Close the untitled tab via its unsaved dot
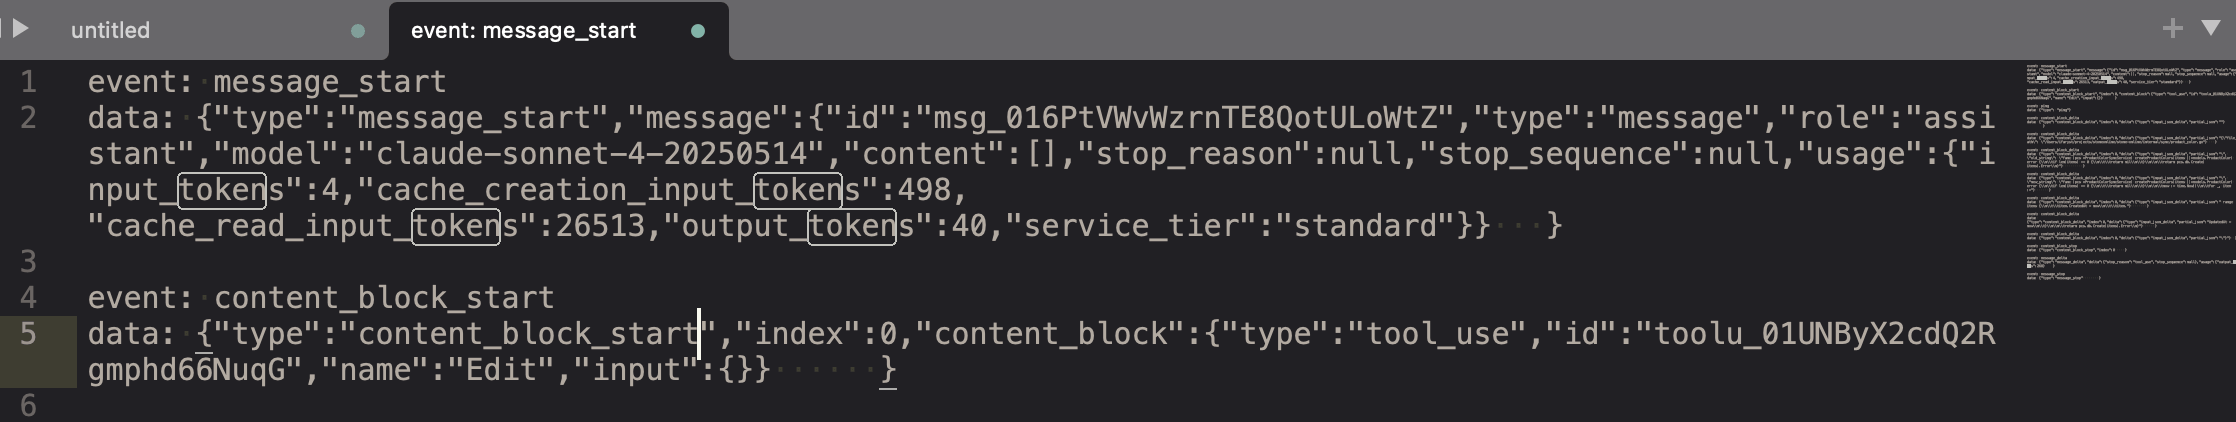 point(358,31)
